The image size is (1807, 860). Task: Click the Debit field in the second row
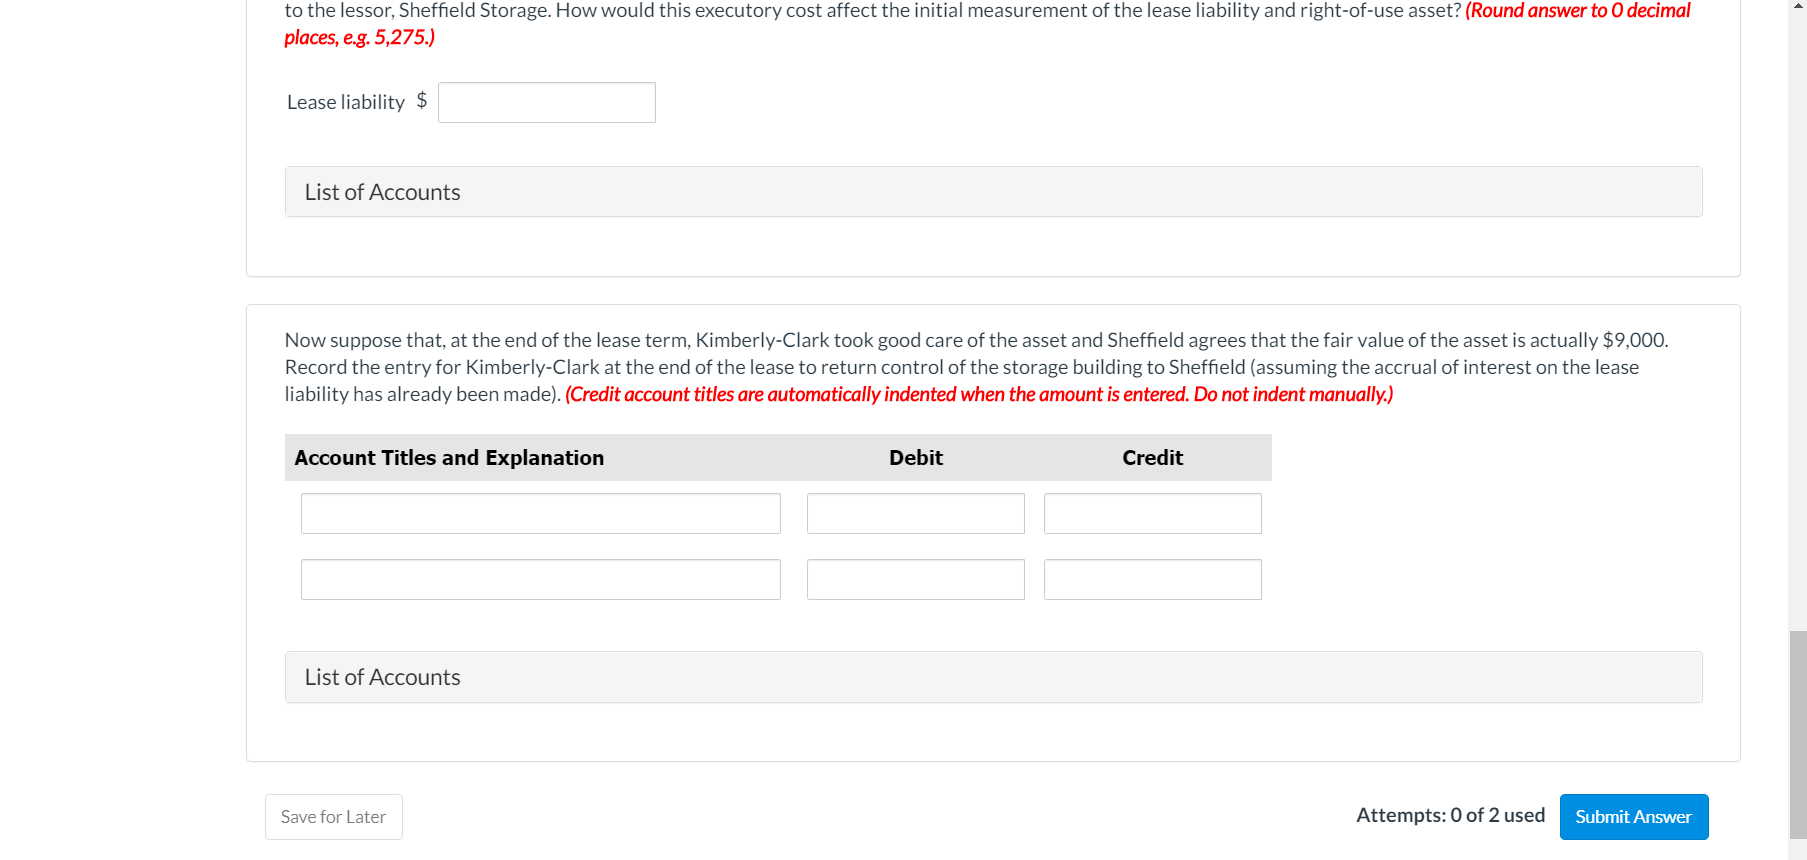915,579
